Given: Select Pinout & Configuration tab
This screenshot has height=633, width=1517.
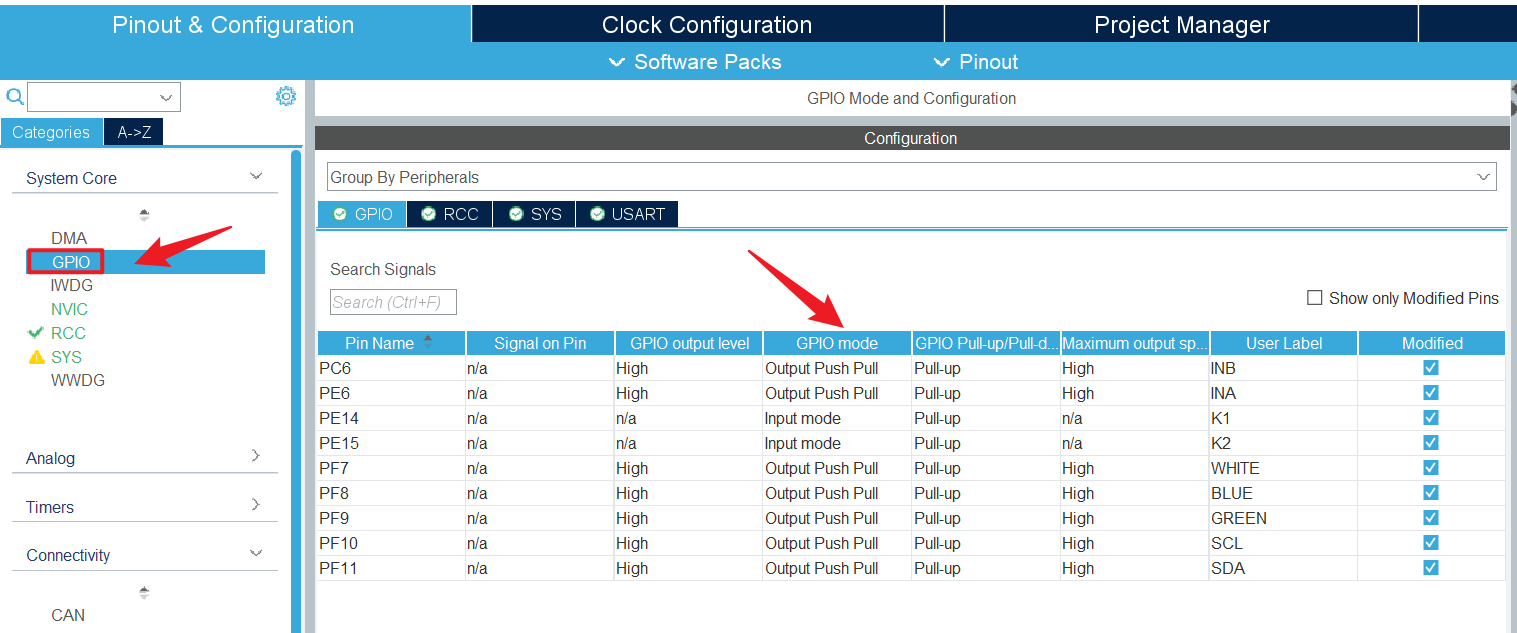Looking at the screenshot, I should coord(234,24).
